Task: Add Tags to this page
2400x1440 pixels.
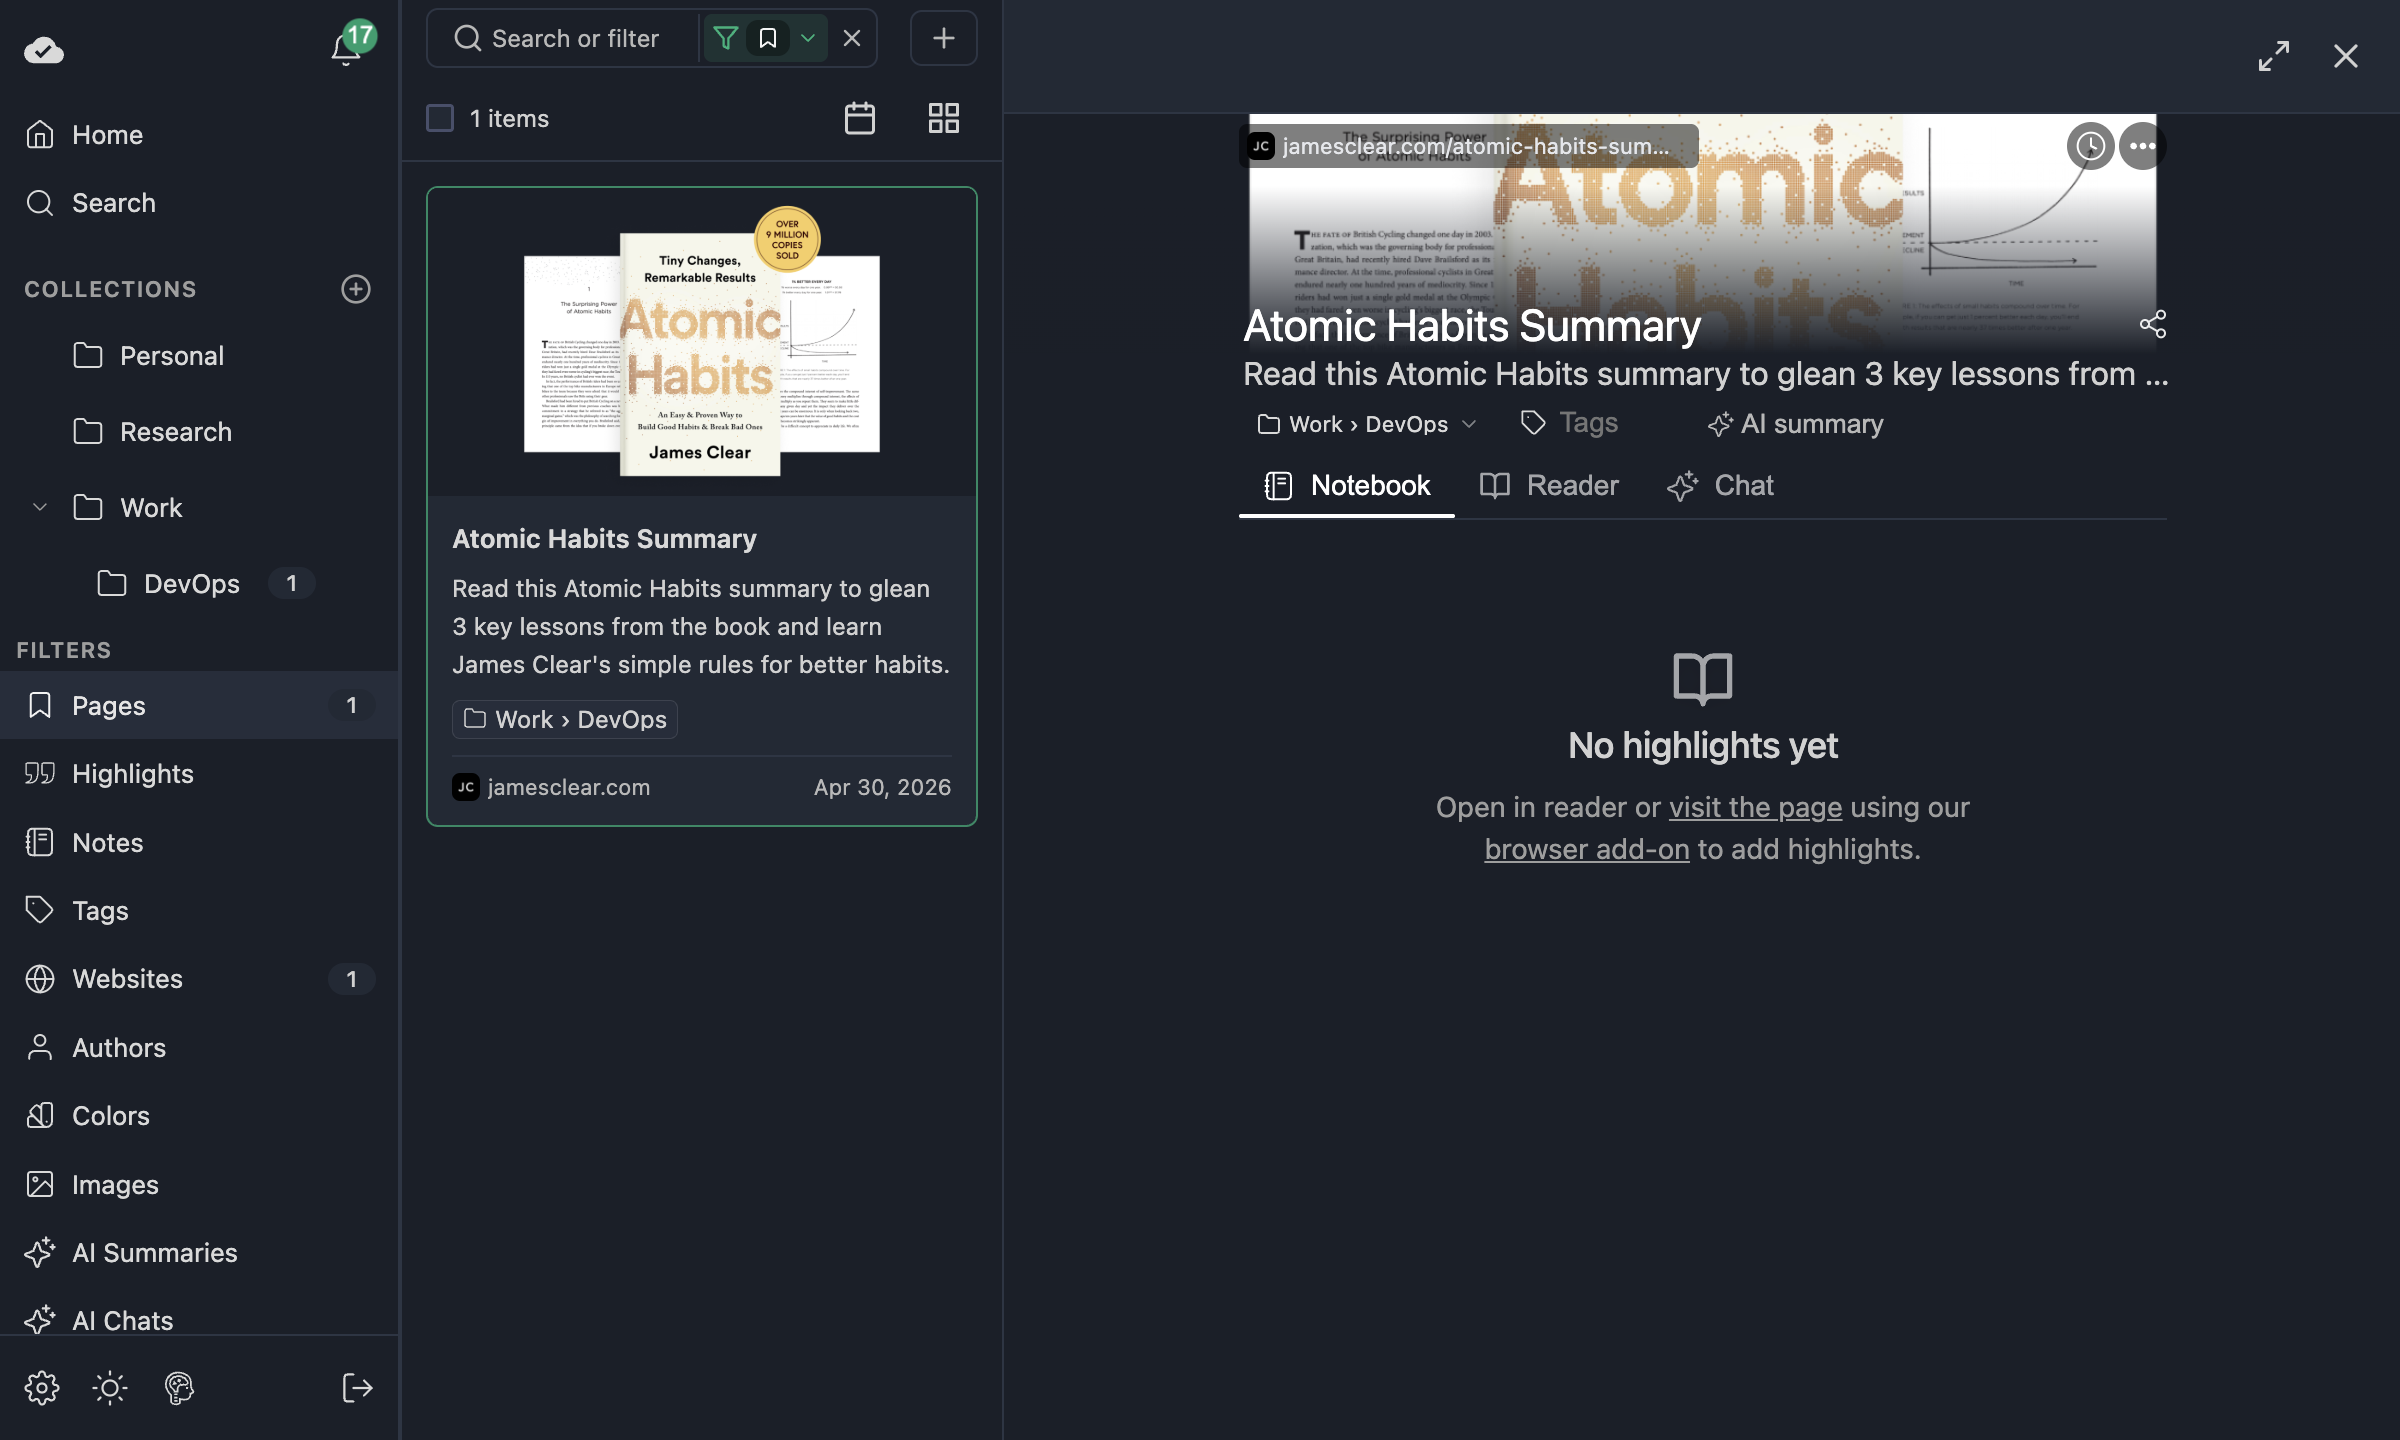Action: (x=1568, y=423)
